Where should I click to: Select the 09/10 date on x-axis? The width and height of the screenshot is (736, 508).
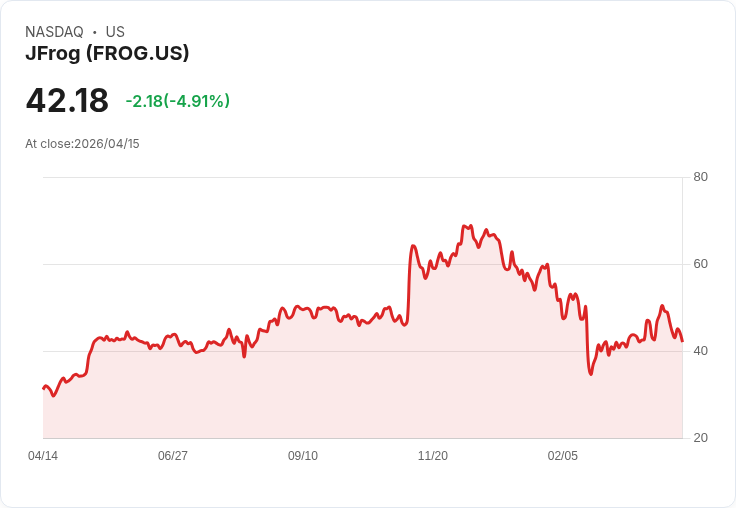point(303,456)
